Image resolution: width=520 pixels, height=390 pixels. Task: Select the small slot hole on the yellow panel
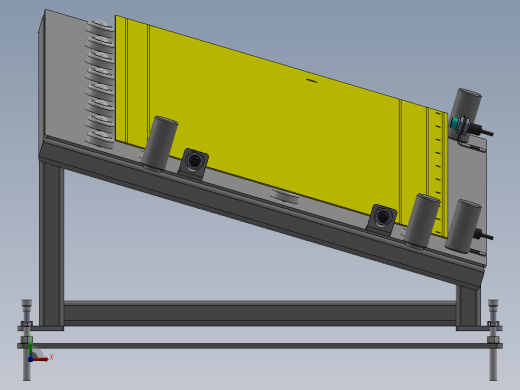point(311,80)
